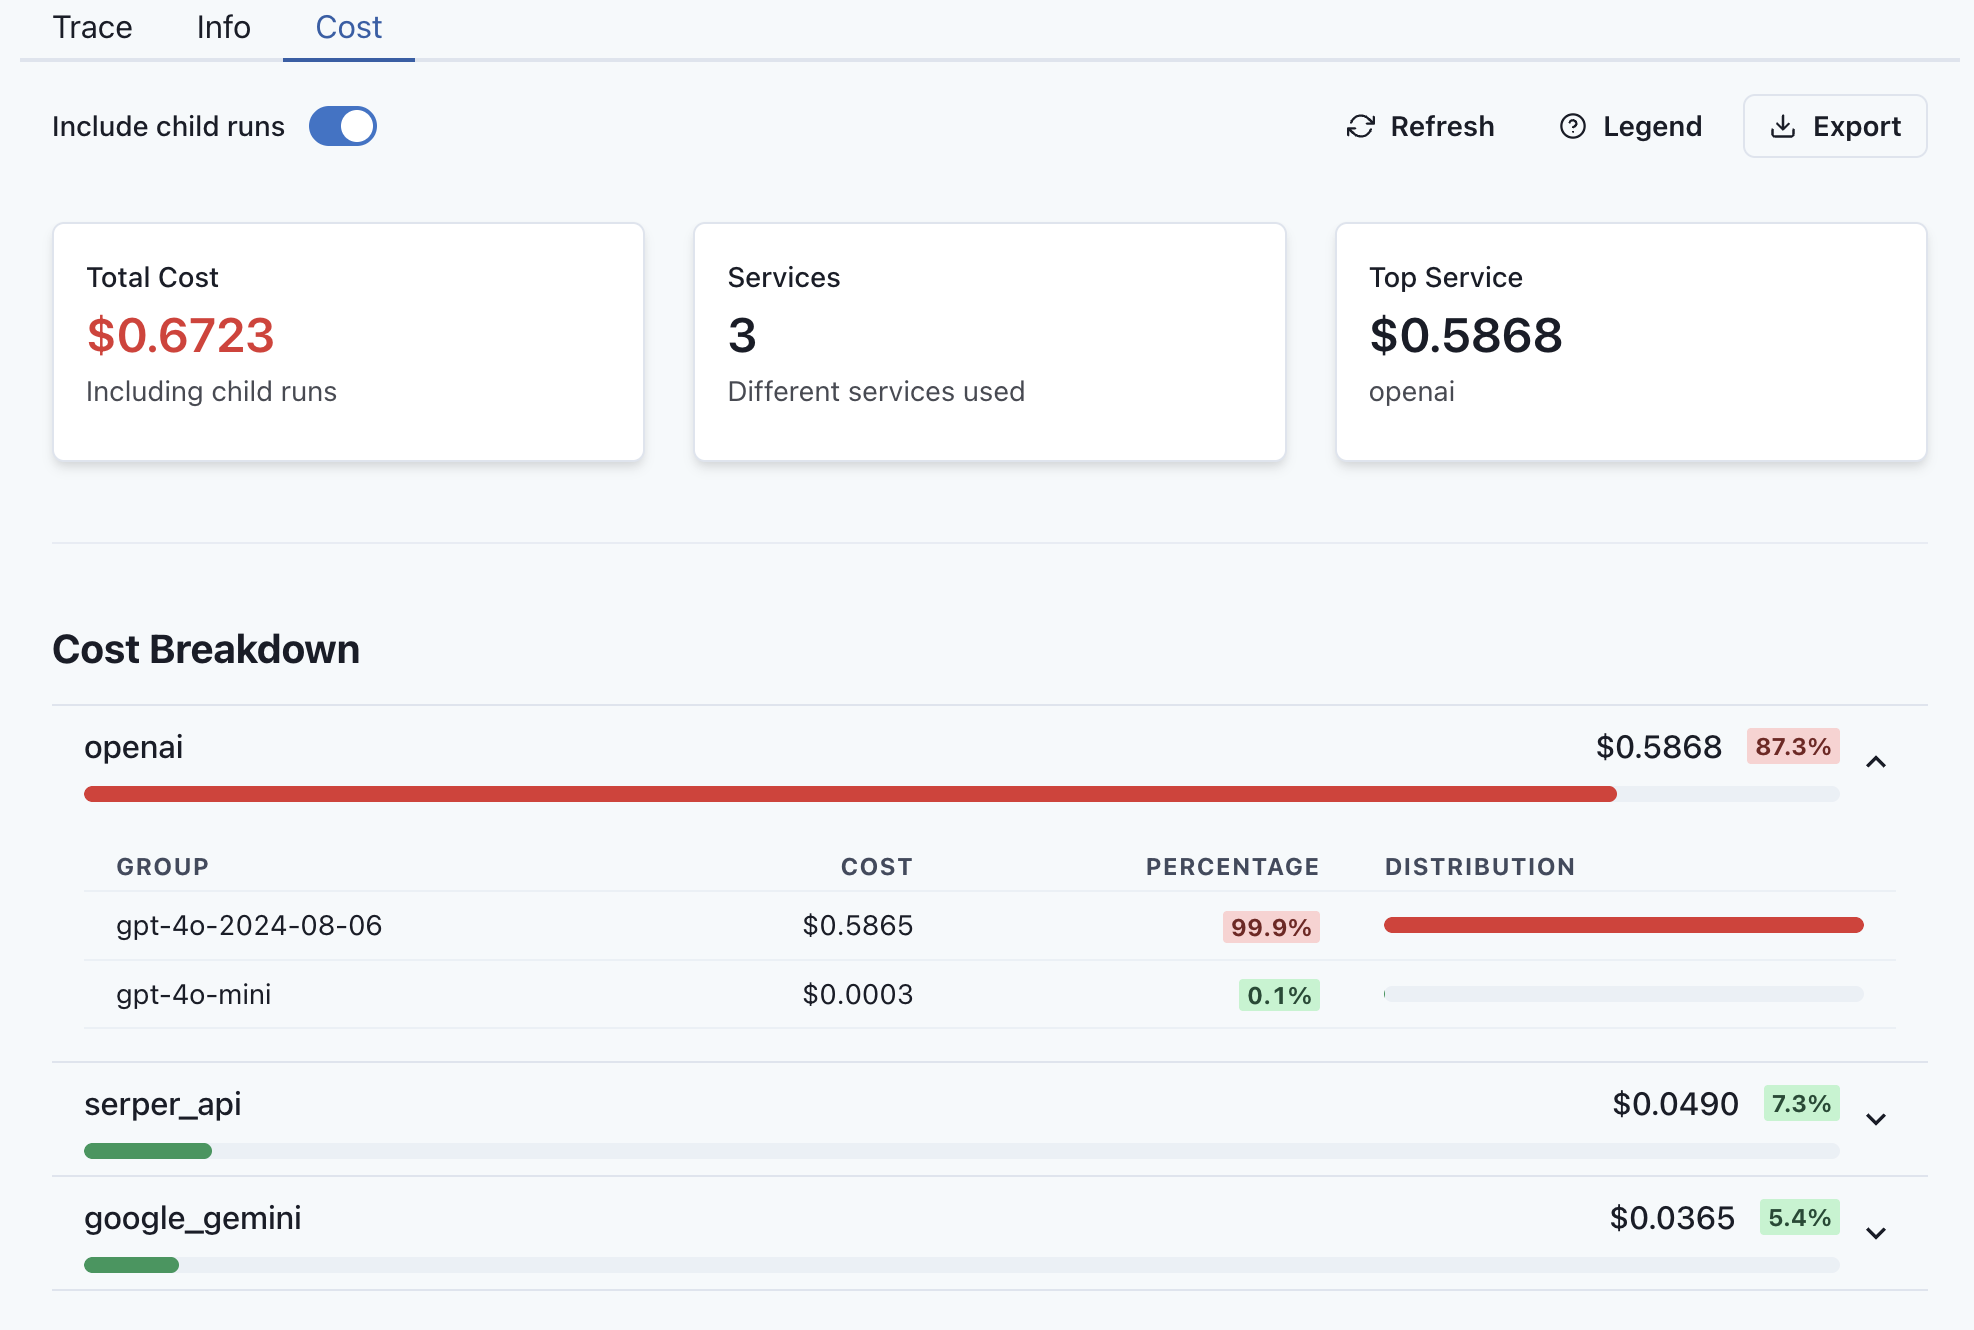Click the 5.4% google_gemini badge
This screenshot has height=1330, width=1974.
(1799, 1217)
